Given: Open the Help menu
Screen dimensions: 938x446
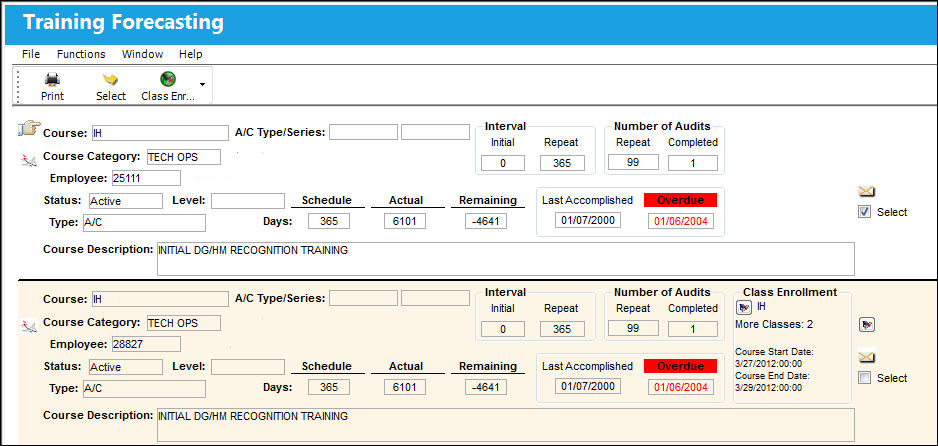Looking at the screenshot, I should click(x=190, y=54).
